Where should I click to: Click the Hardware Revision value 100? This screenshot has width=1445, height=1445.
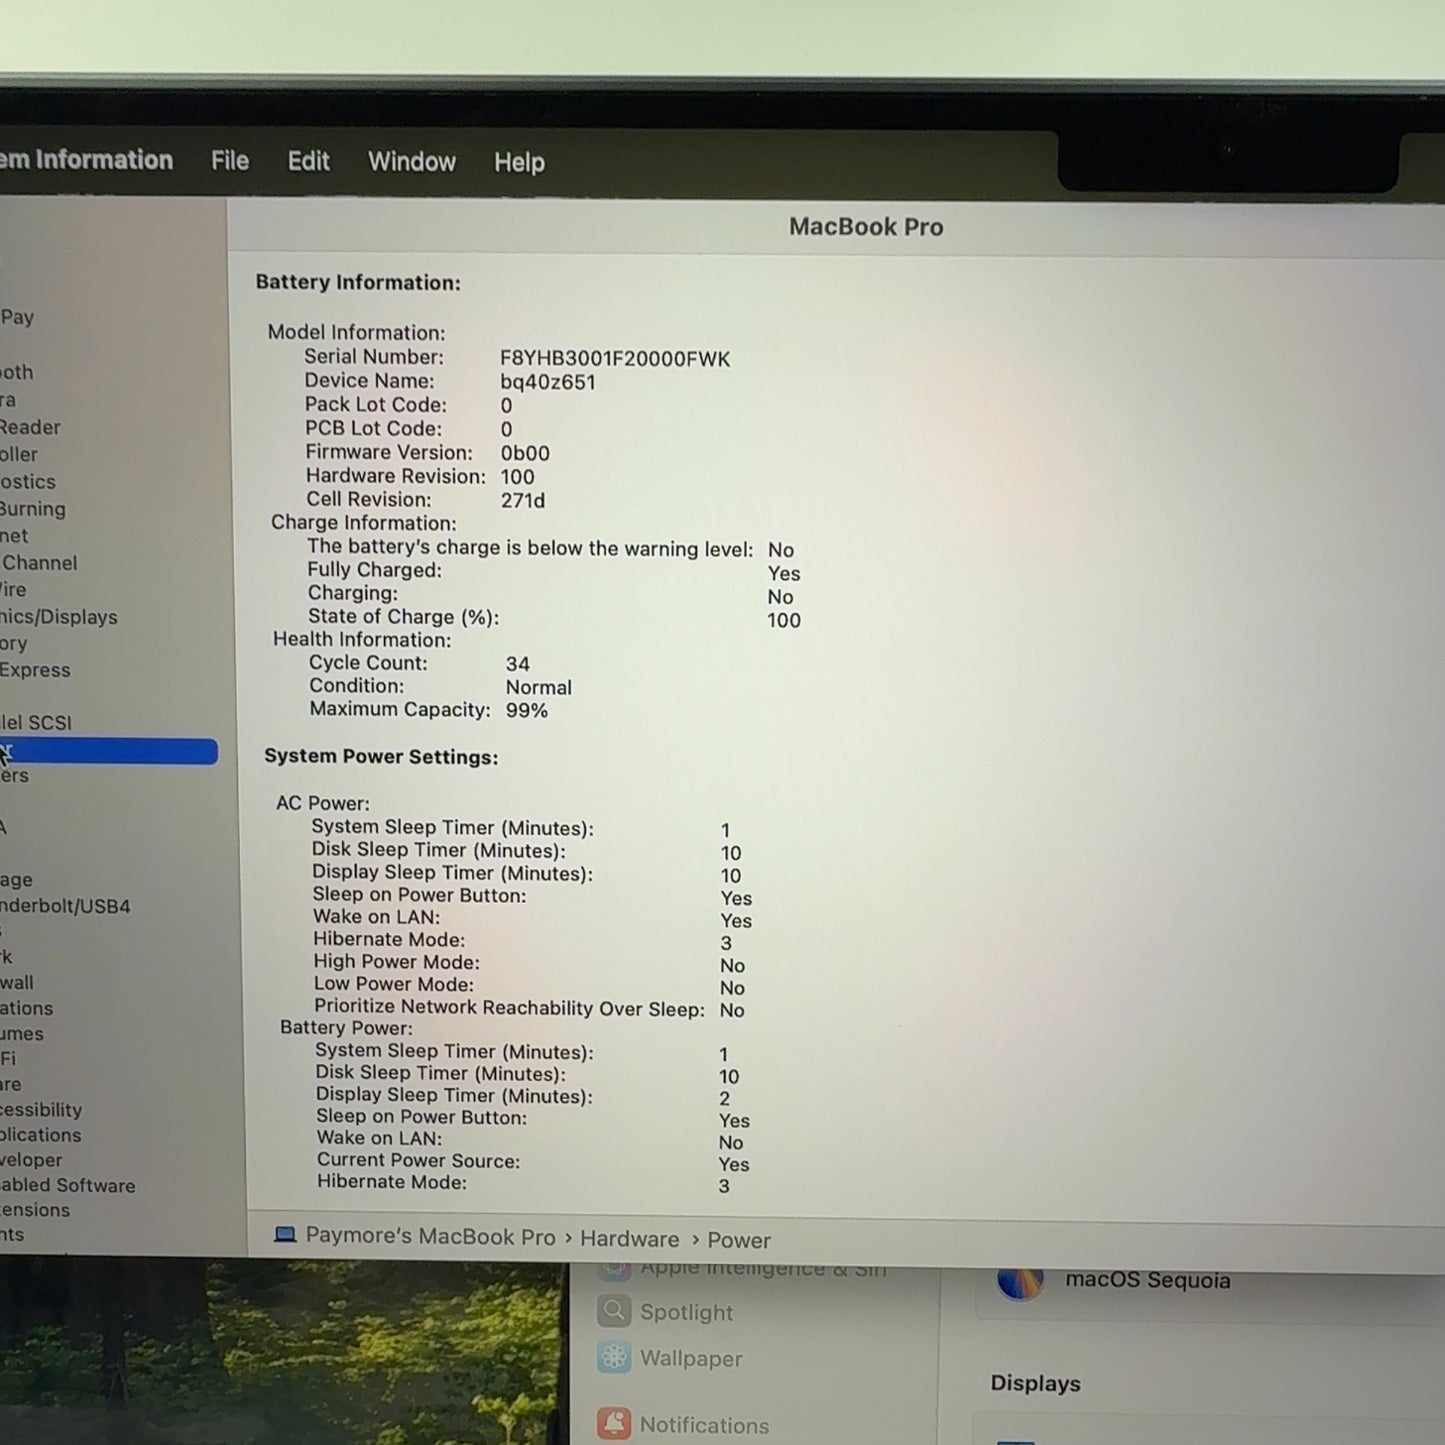[518, 477]
